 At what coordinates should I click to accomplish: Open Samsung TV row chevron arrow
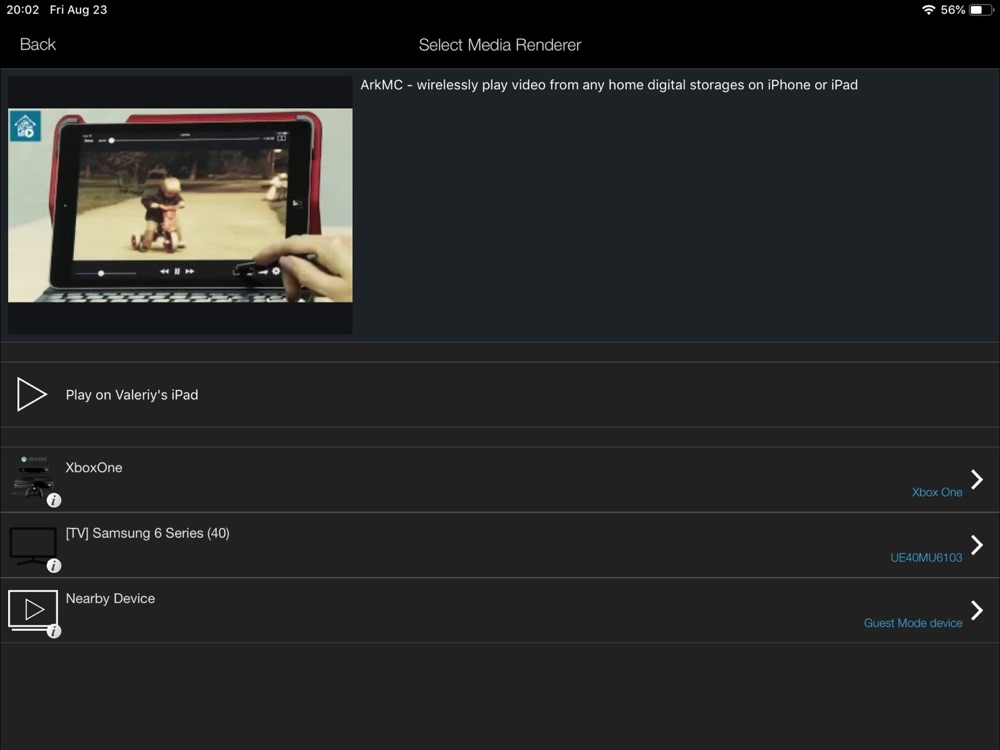coord(976,545)
